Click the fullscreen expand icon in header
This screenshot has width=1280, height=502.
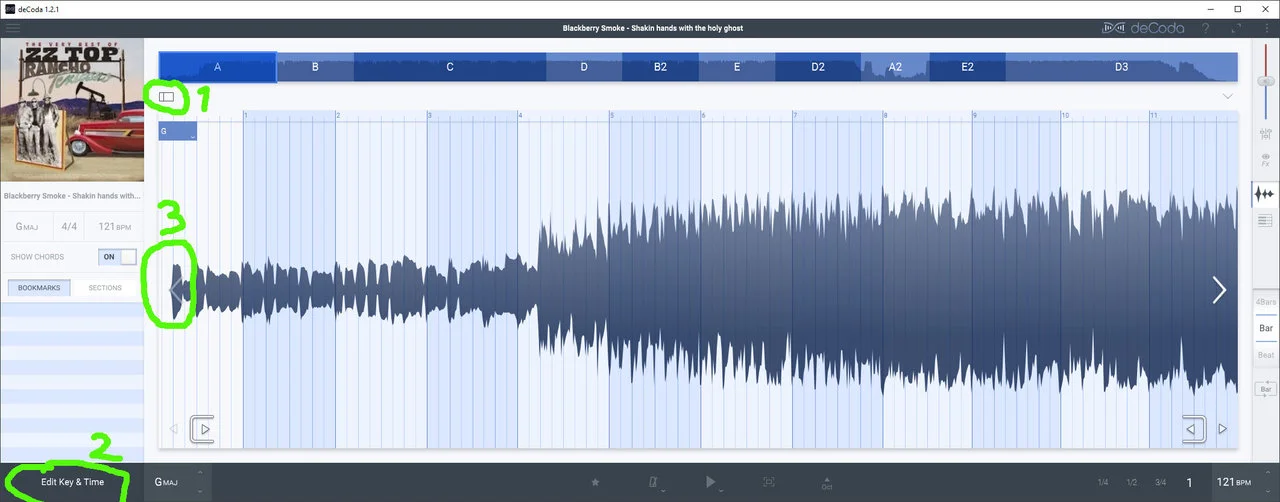tap(1236, 28)
